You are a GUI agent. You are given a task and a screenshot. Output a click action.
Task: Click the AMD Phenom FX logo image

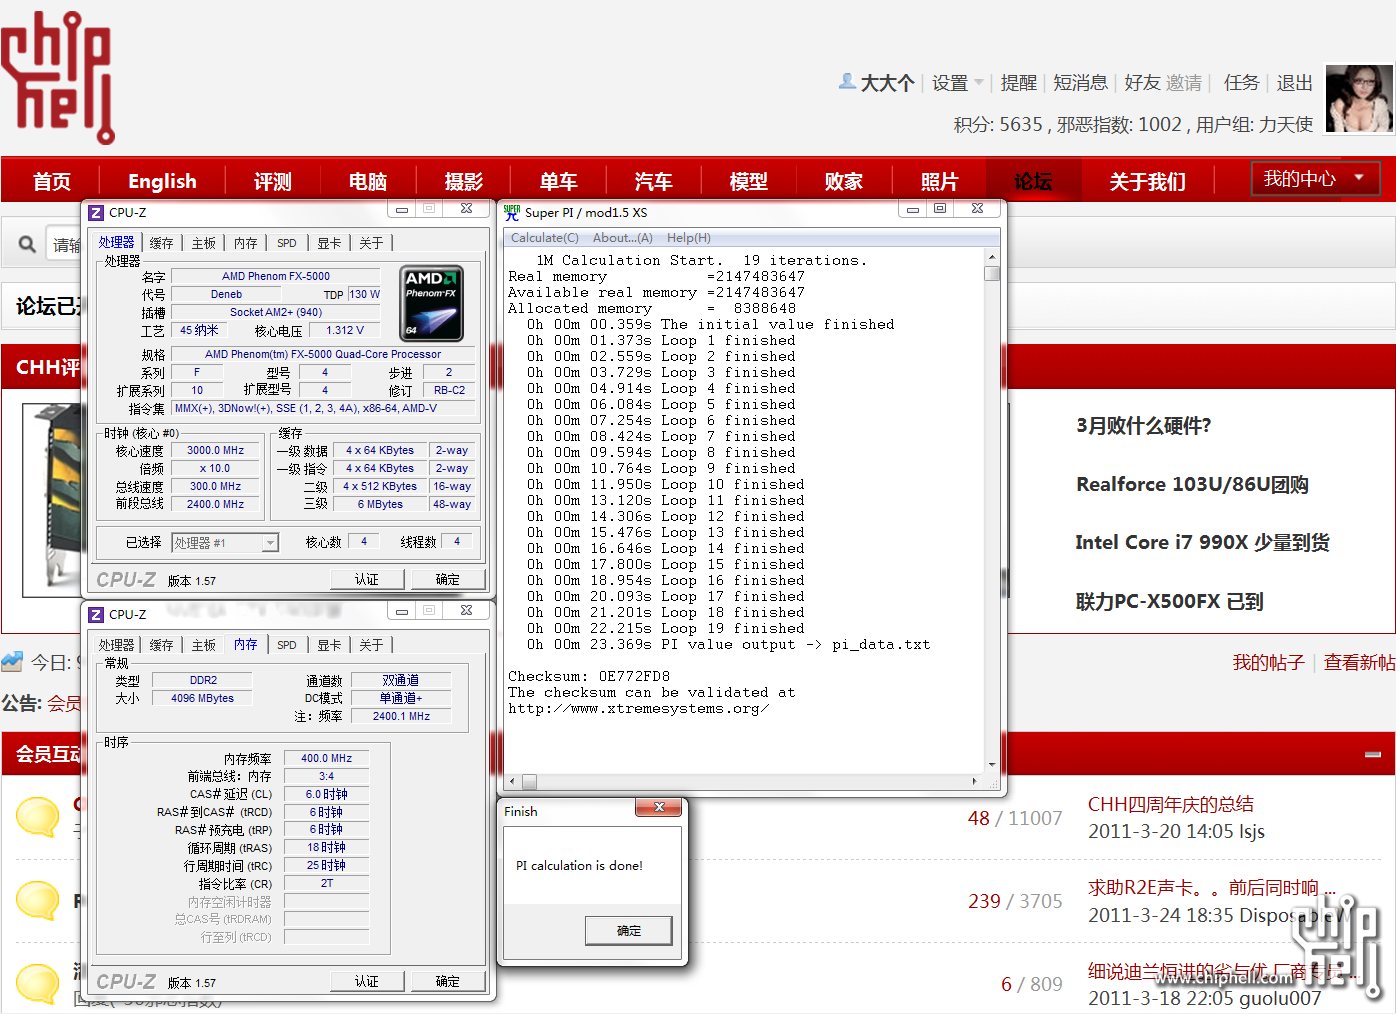[432, 304]
